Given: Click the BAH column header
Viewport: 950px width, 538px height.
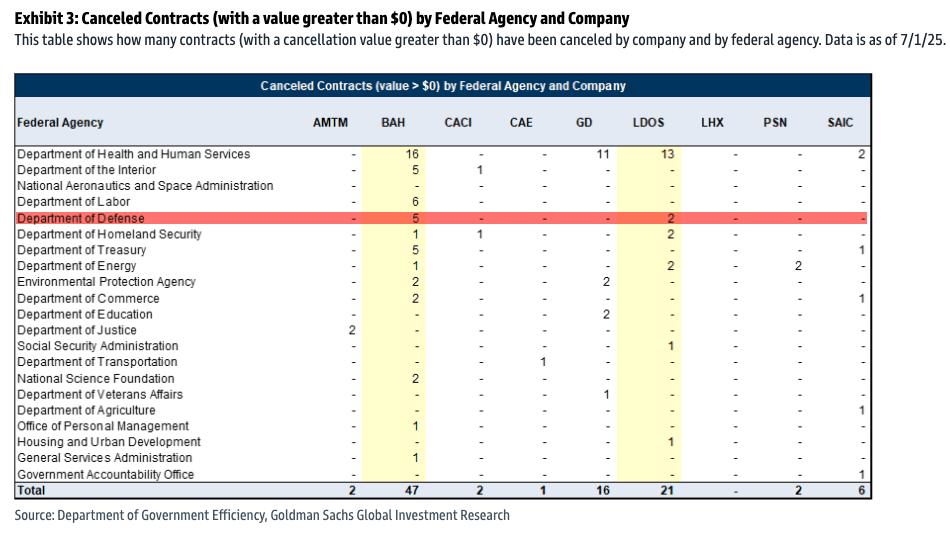Looking at the screenshot, I should (x=393, y=123).
